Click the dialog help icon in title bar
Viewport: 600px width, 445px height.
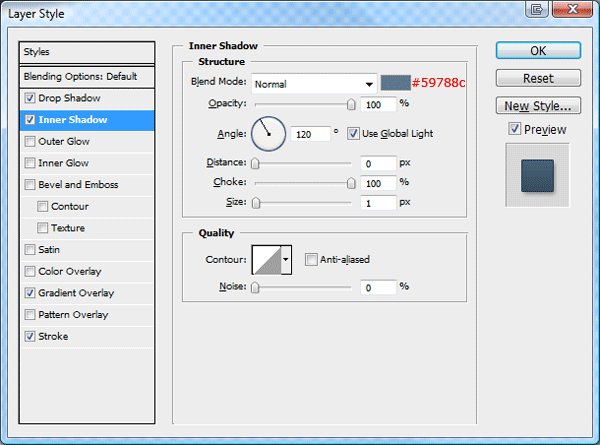(537, 9)
